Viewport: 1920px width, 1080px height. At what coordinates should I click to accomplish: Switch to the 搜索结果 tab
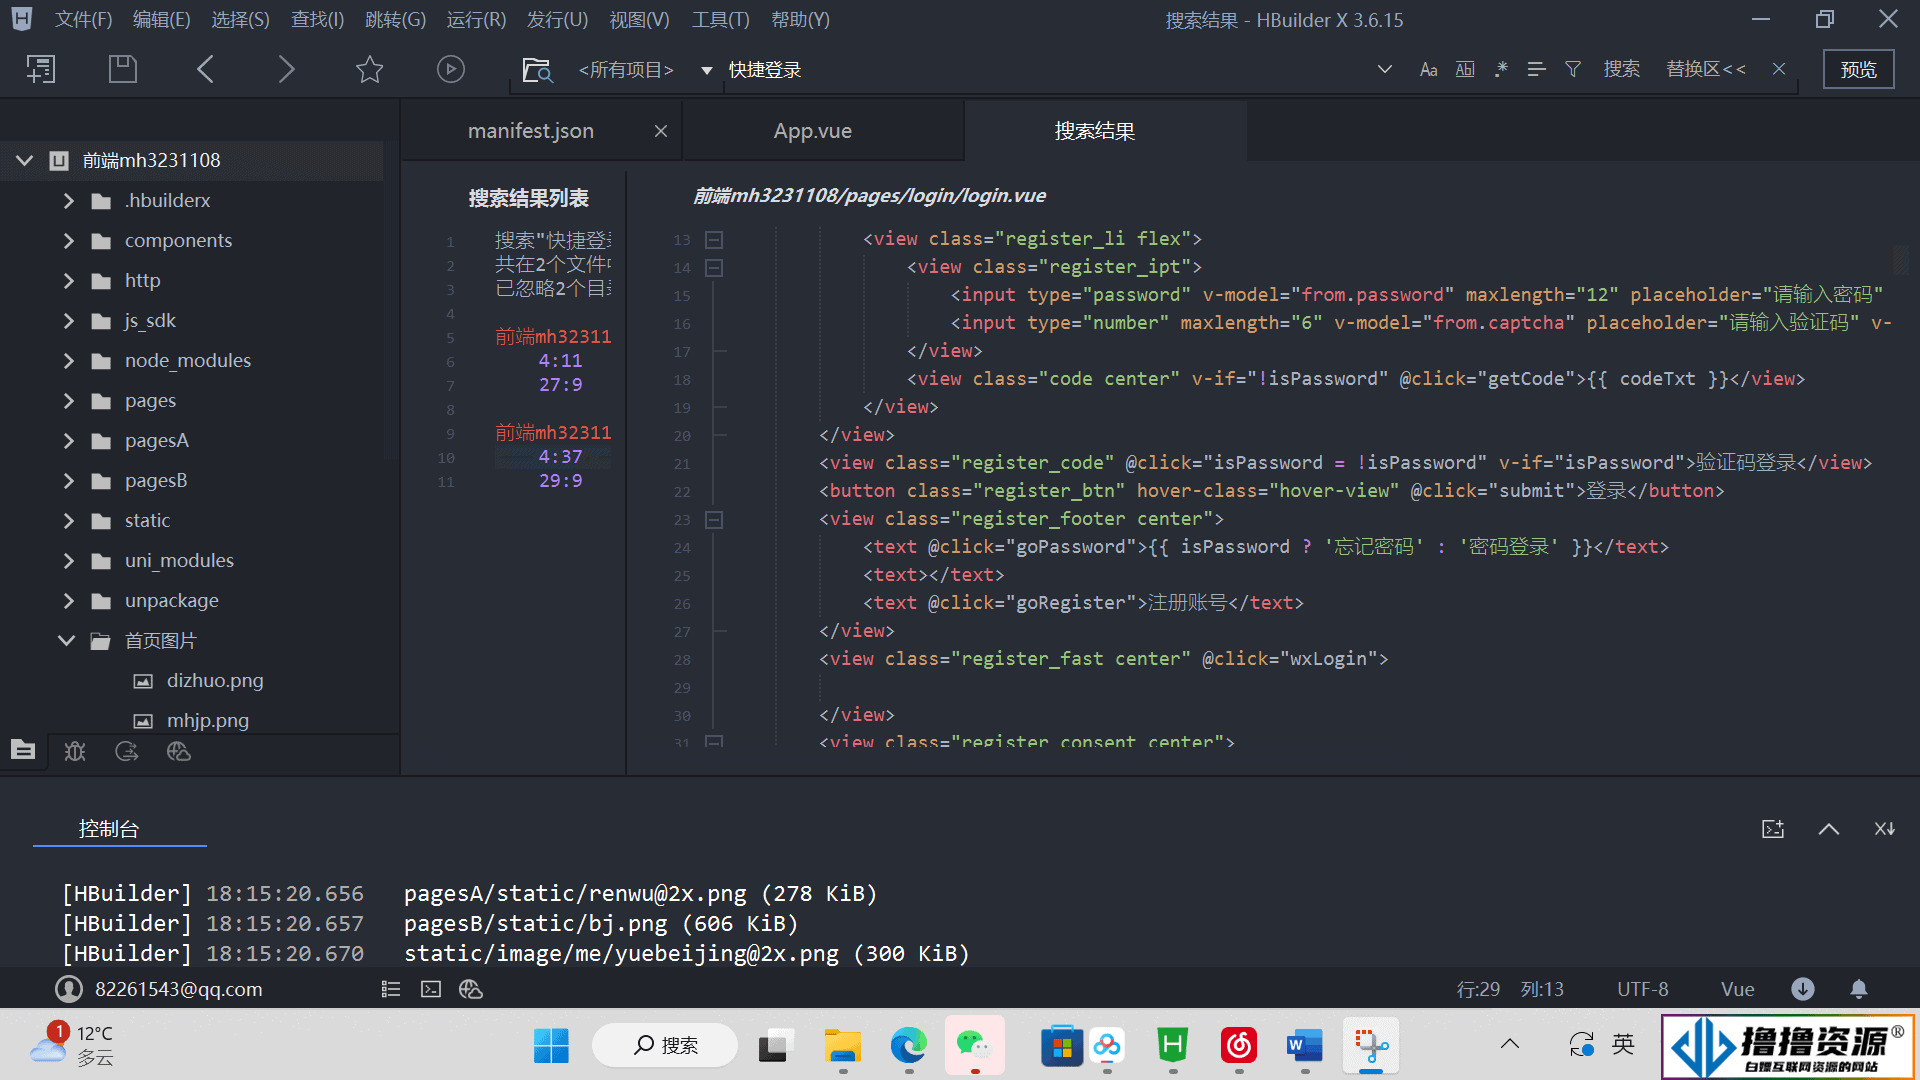pos(1095,131)
